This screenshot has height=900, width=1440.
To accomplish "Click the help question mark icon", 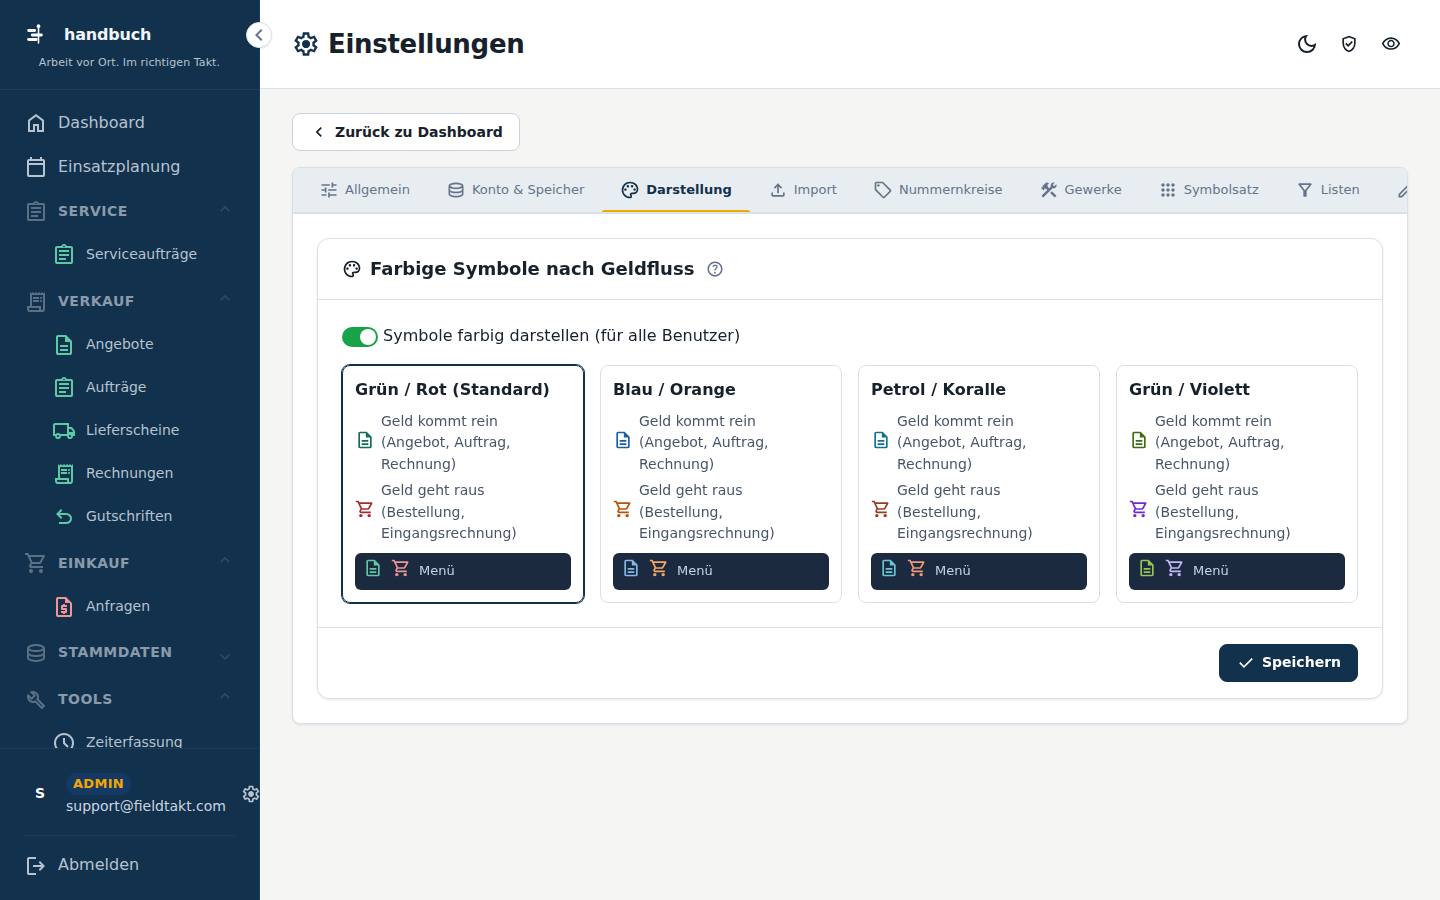I will (x=715, y=269).
